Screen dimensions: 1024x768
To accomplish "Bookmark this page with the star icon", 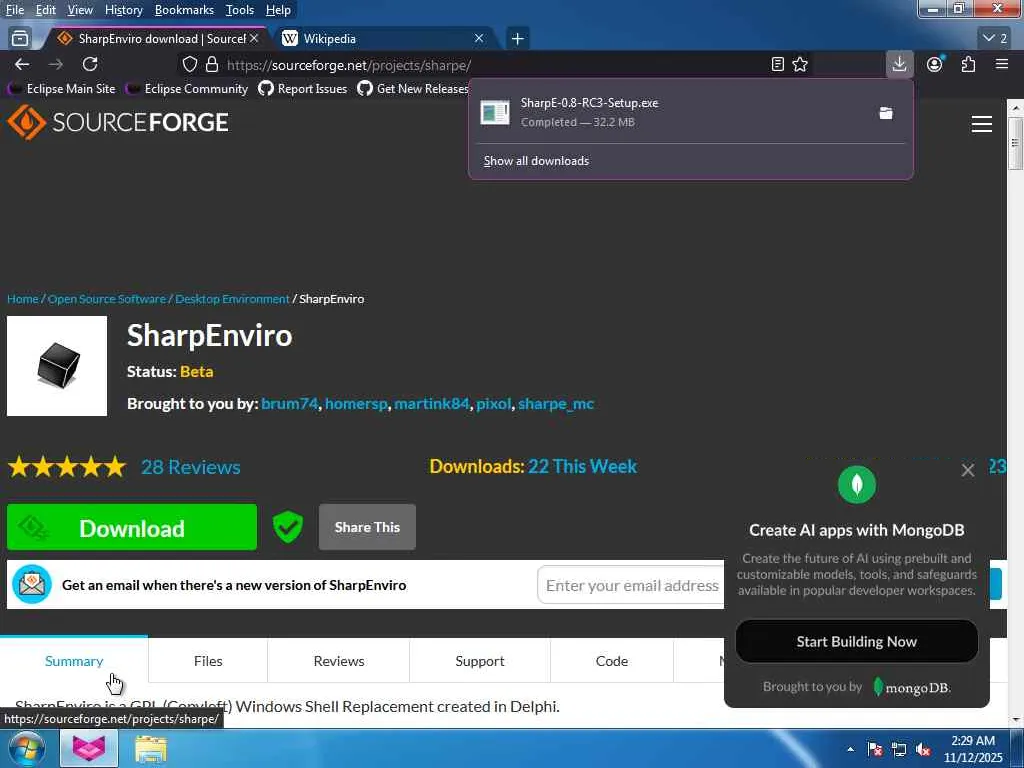I will (800, 64).
